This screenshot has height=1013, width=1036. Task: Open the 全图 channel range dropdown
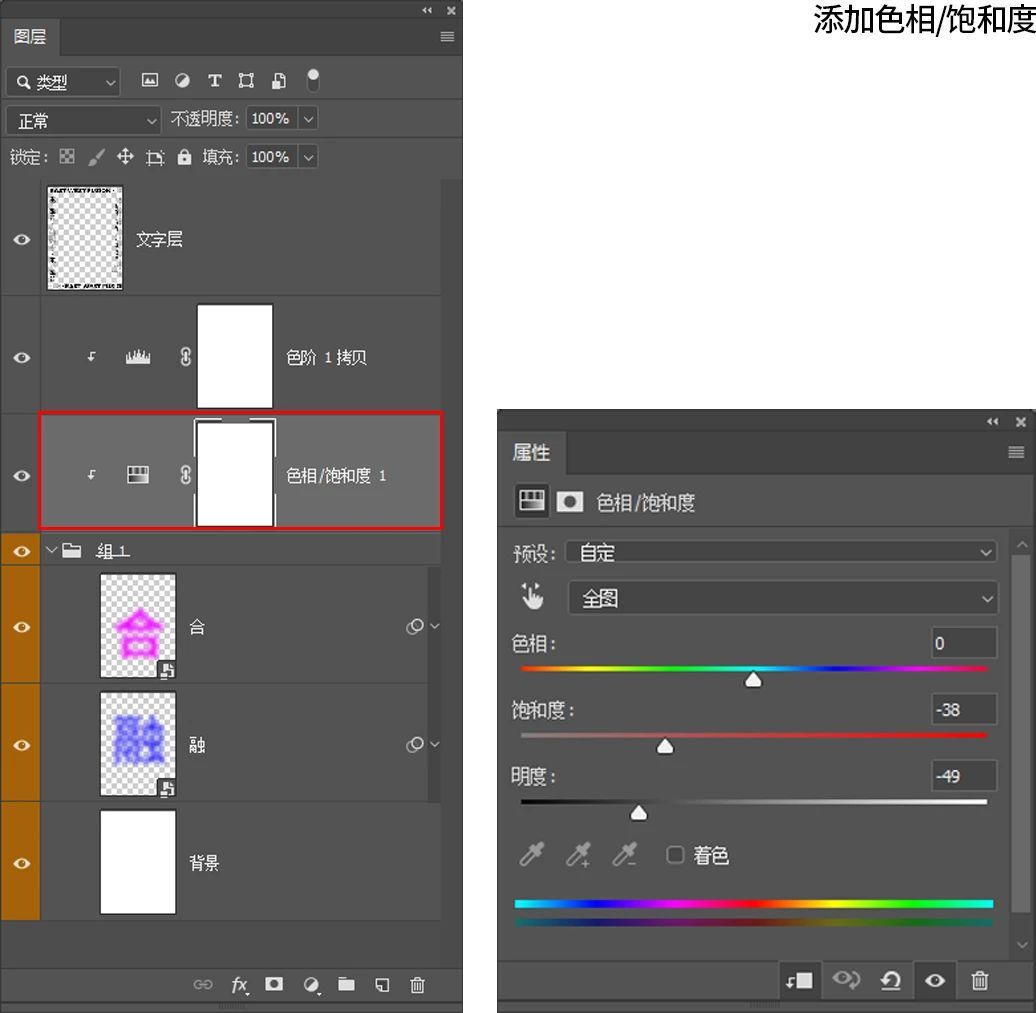coord(783,598)
